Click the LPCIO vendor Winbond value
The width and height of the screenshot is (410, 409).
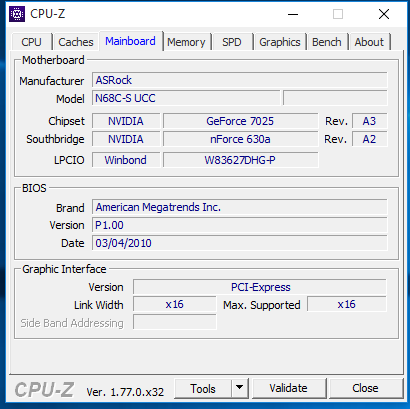click(126, 160)
